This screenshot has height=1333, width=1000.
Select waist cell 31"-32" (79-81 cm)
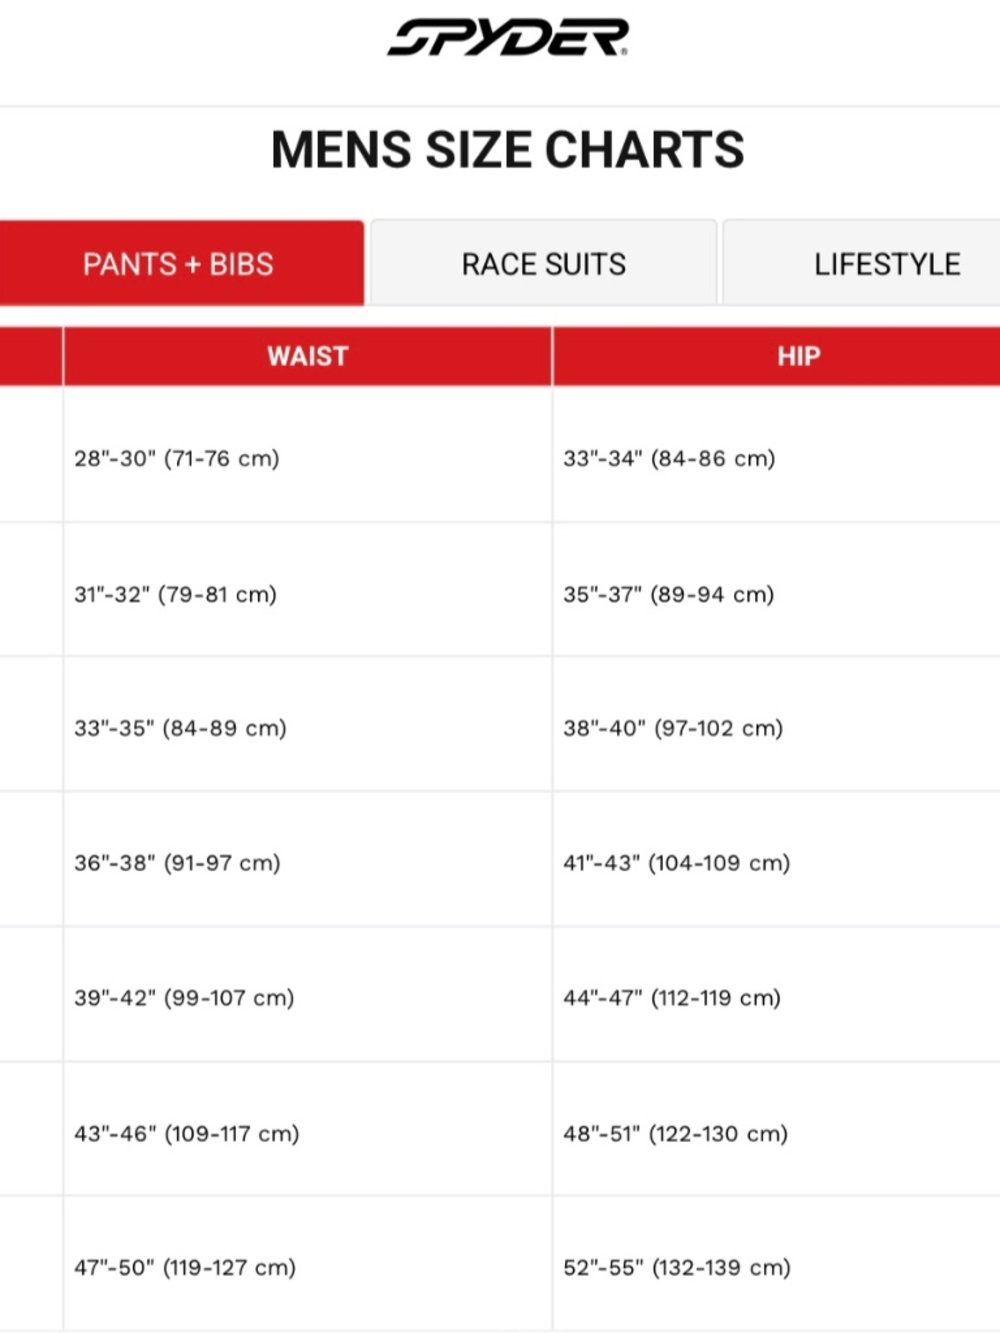click(x=308, y=590)
